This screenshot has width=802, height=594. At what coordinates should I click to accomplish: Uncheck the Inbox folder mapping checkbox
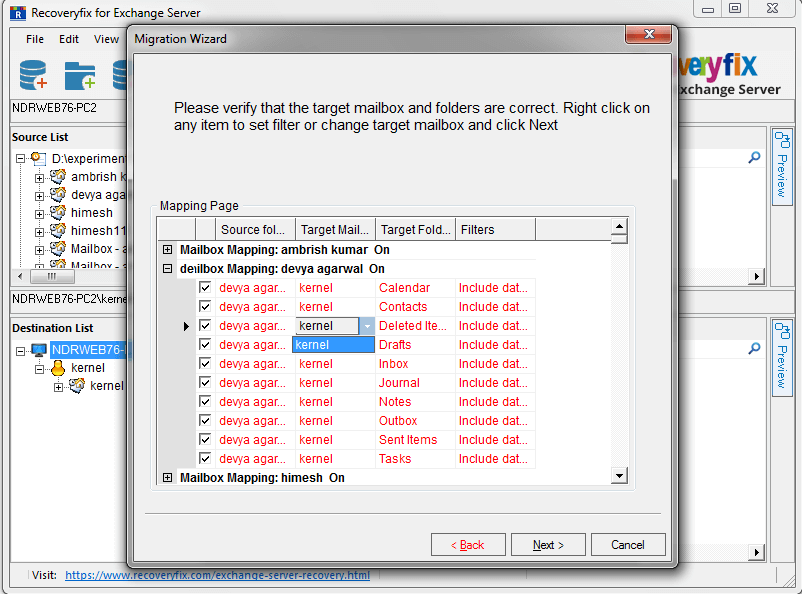pyautogui.click(x=205, y=363)
